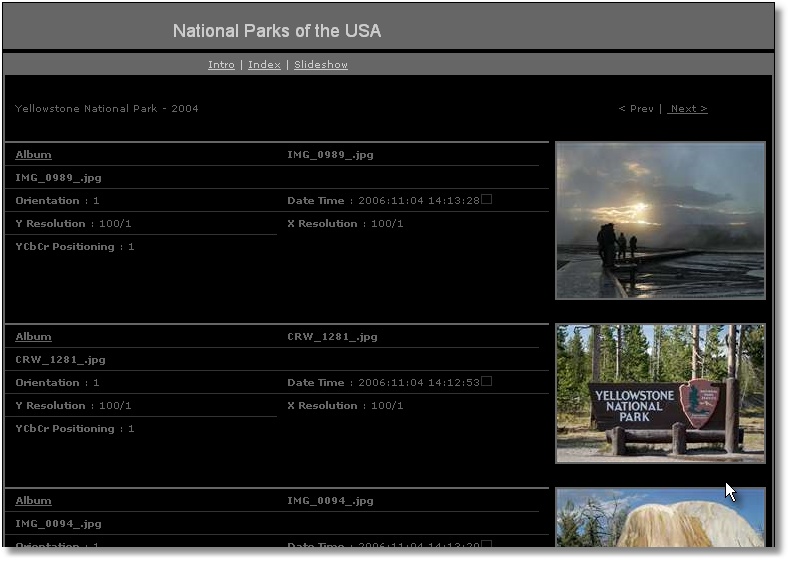Open the Yellowstone National Park sign thumbnail
789x561 pixels.
pyautogui.click(x=660, y=394)
